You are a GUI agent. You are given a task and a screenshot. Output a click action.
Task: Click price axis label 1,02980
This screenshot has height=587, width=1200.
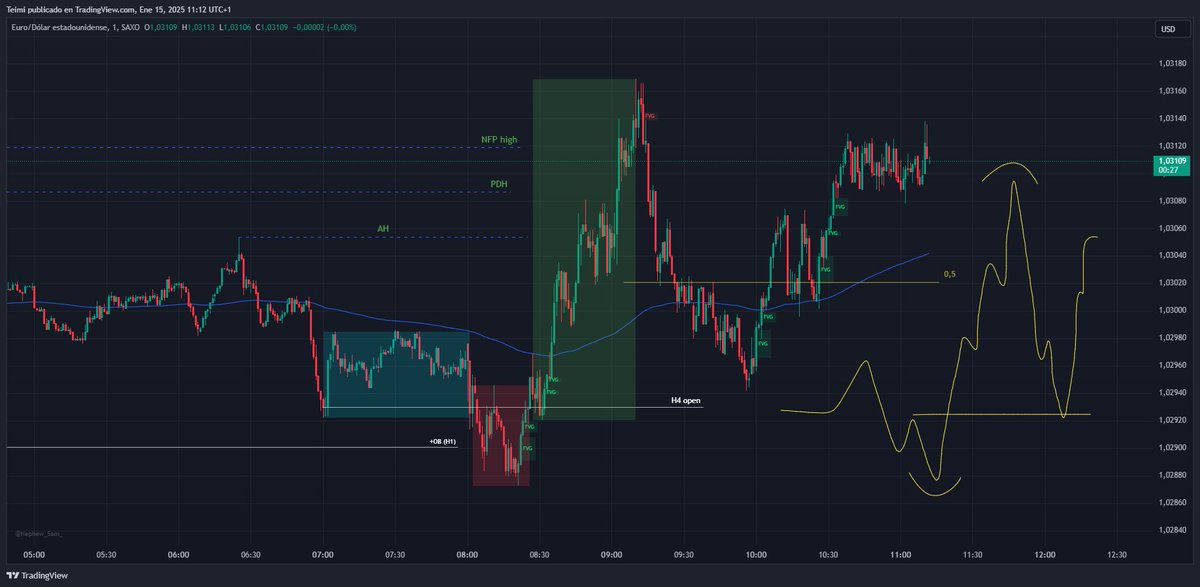point(1170,338)
